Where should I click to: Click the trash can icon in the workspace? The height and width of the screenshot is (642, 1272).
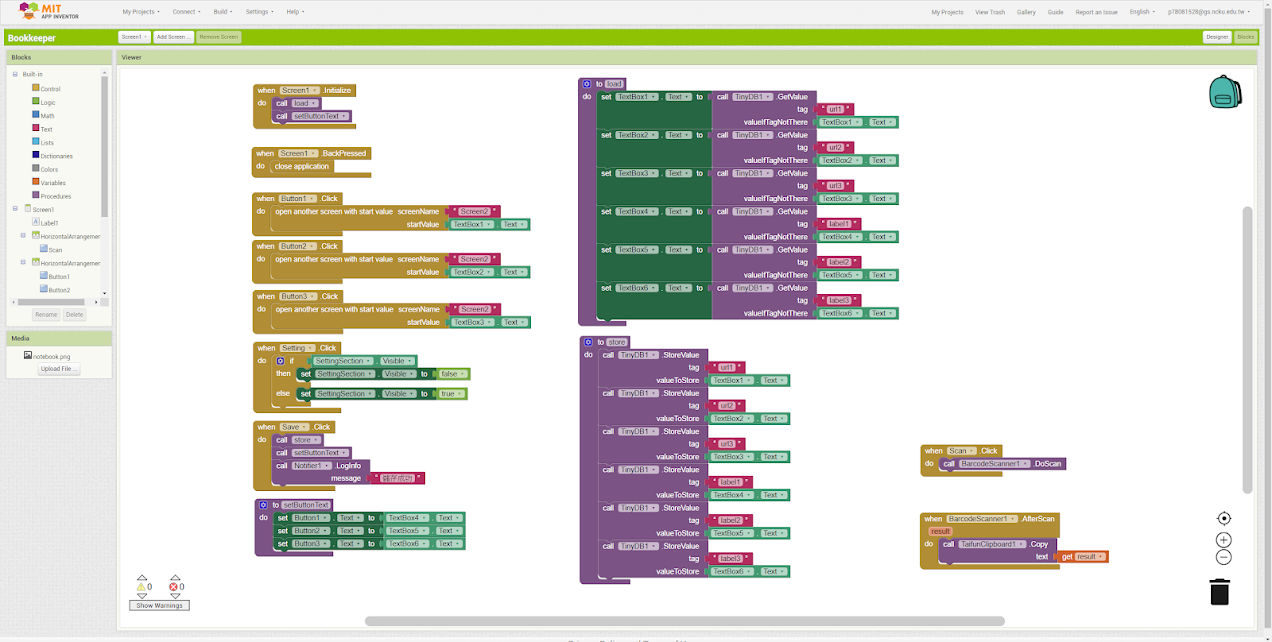[x=1220, y=591]
